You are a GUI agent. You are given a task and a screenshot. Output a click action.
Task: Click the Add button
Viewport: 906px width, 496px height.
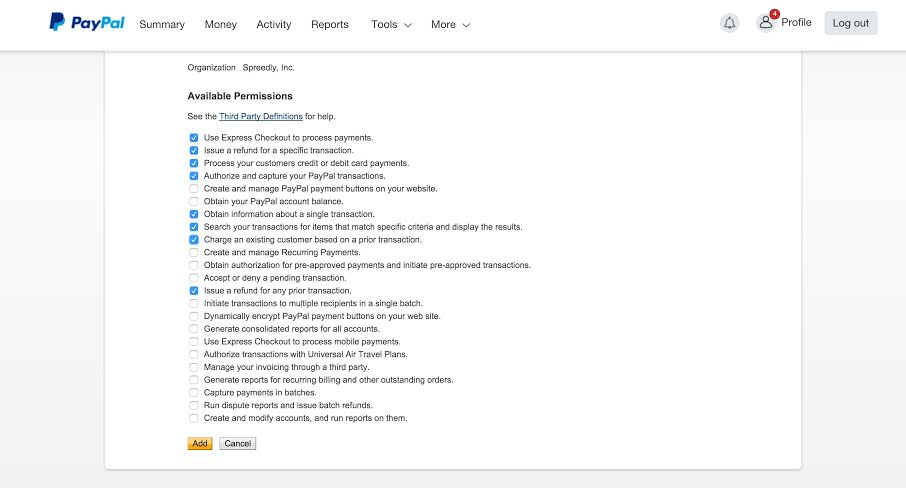[x=200, y=443]
